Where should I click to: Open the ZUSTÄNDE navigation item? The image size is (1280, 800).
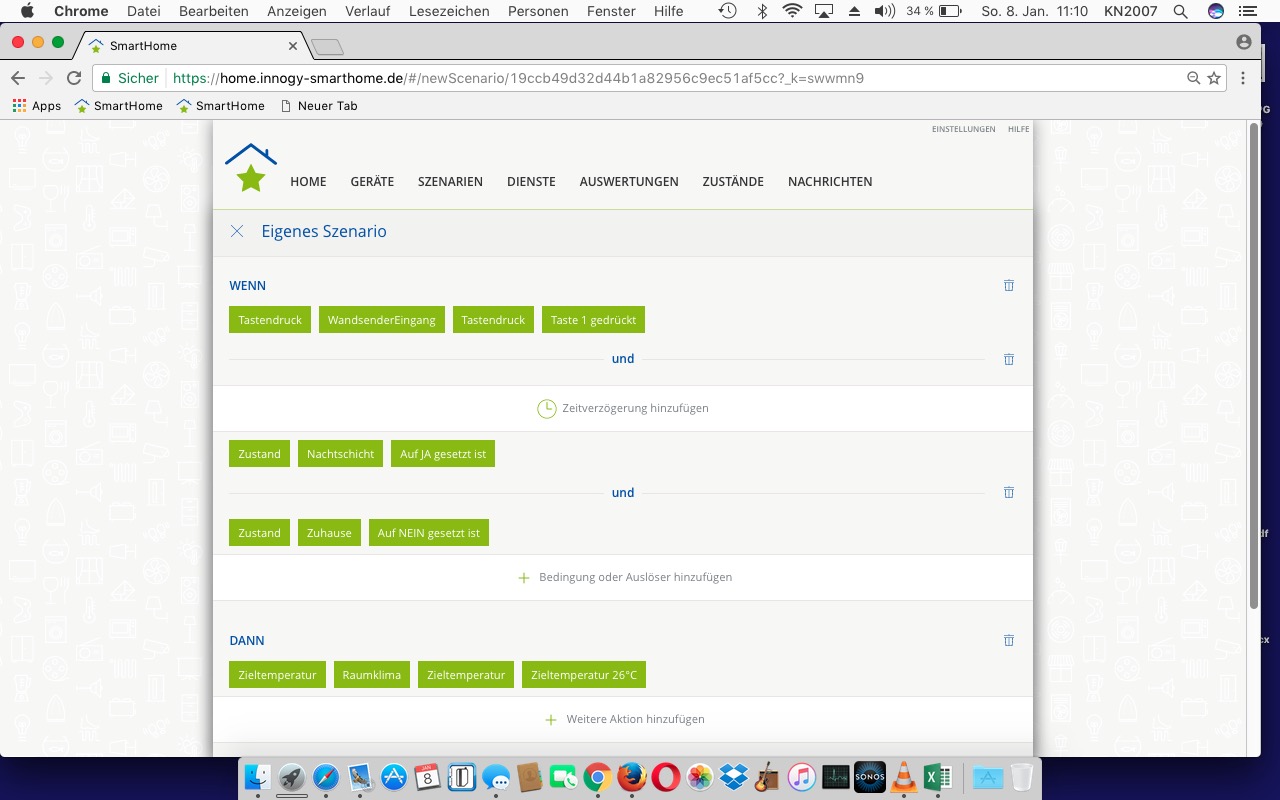pyautogui.click(x=732, y=181)
